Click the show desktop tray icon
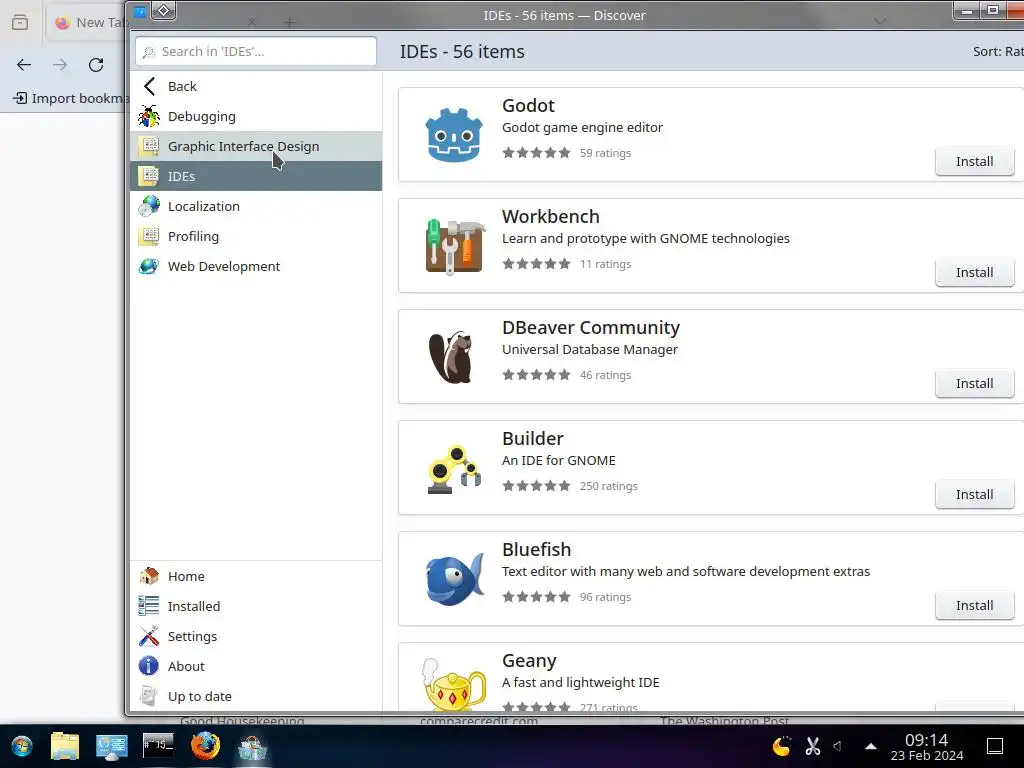This screenshot has width=1024, height=768. point(995,746)
